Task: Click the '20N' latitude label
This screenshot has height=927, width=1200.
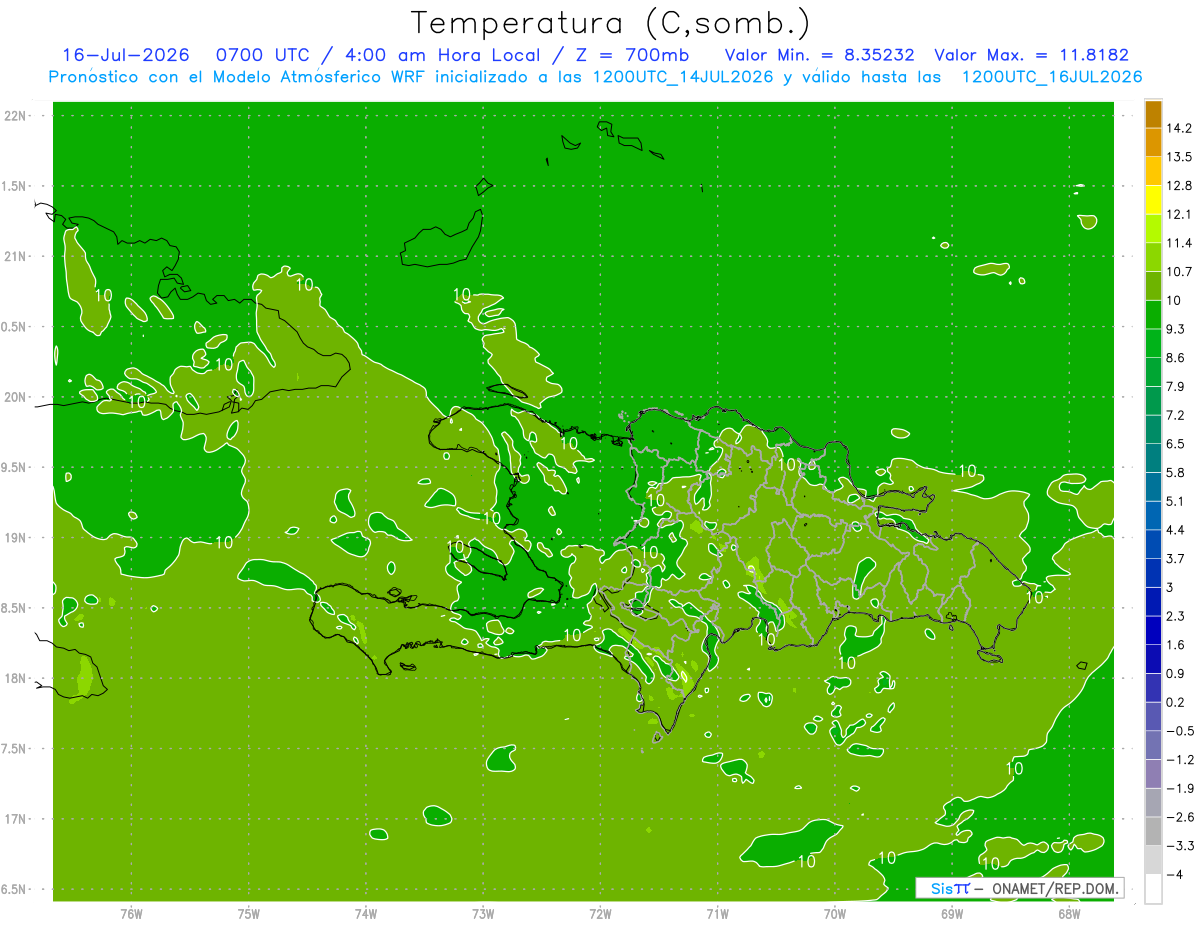Action: click(16, 397)
